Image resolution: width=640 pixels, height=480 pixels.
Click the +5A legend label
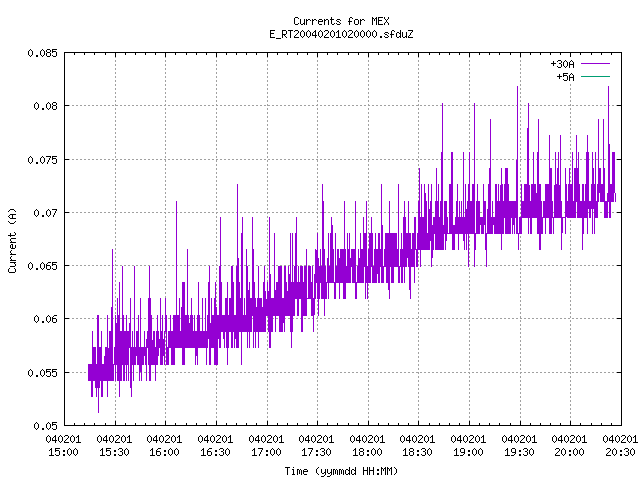pyautogui.click(x=565, y=77)
